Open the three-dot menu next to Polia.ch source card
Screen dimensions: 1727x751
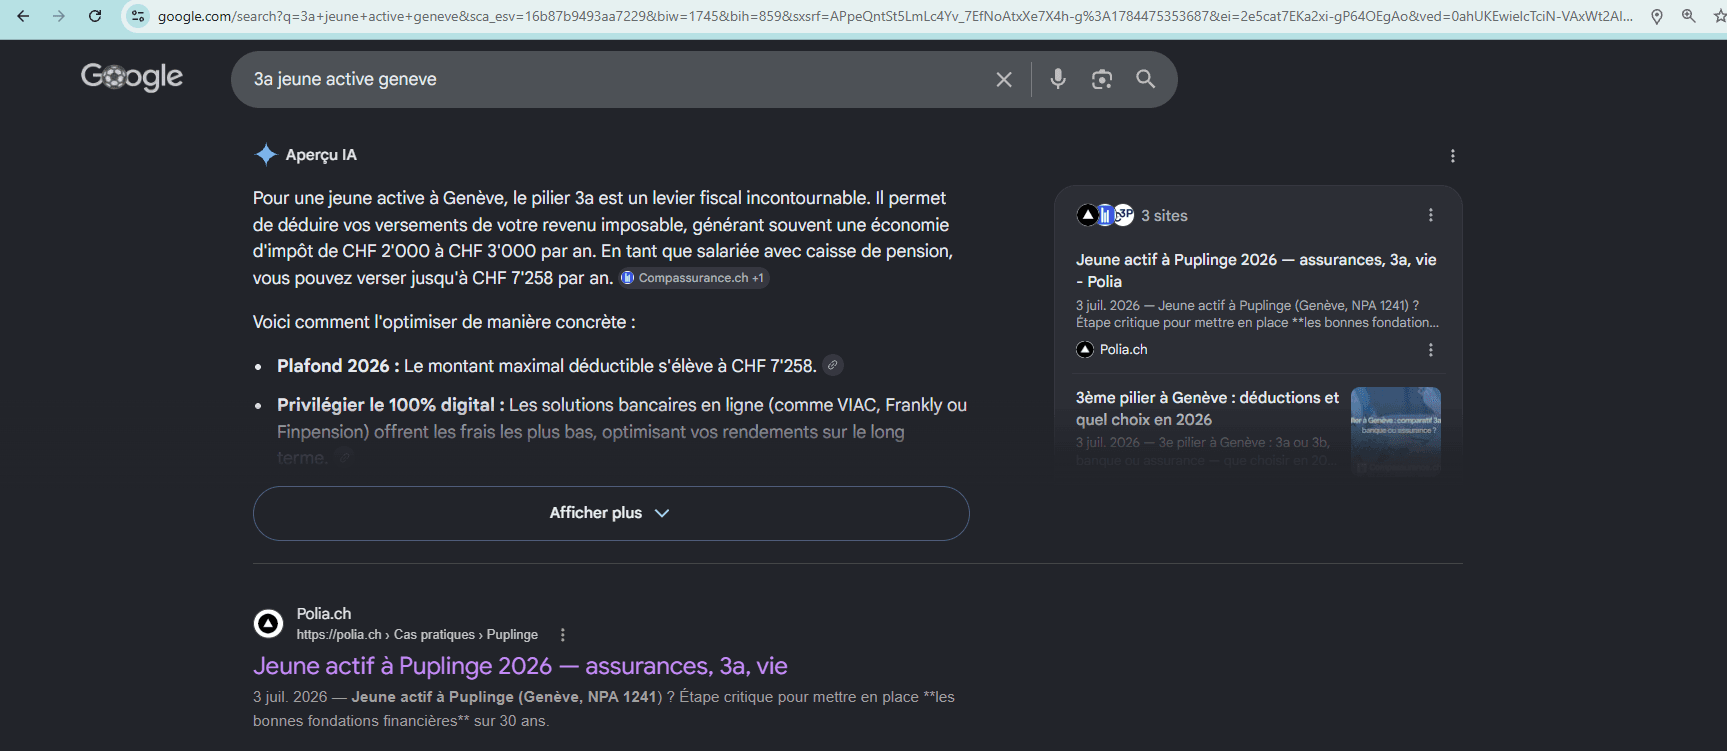click(1431, 350)
